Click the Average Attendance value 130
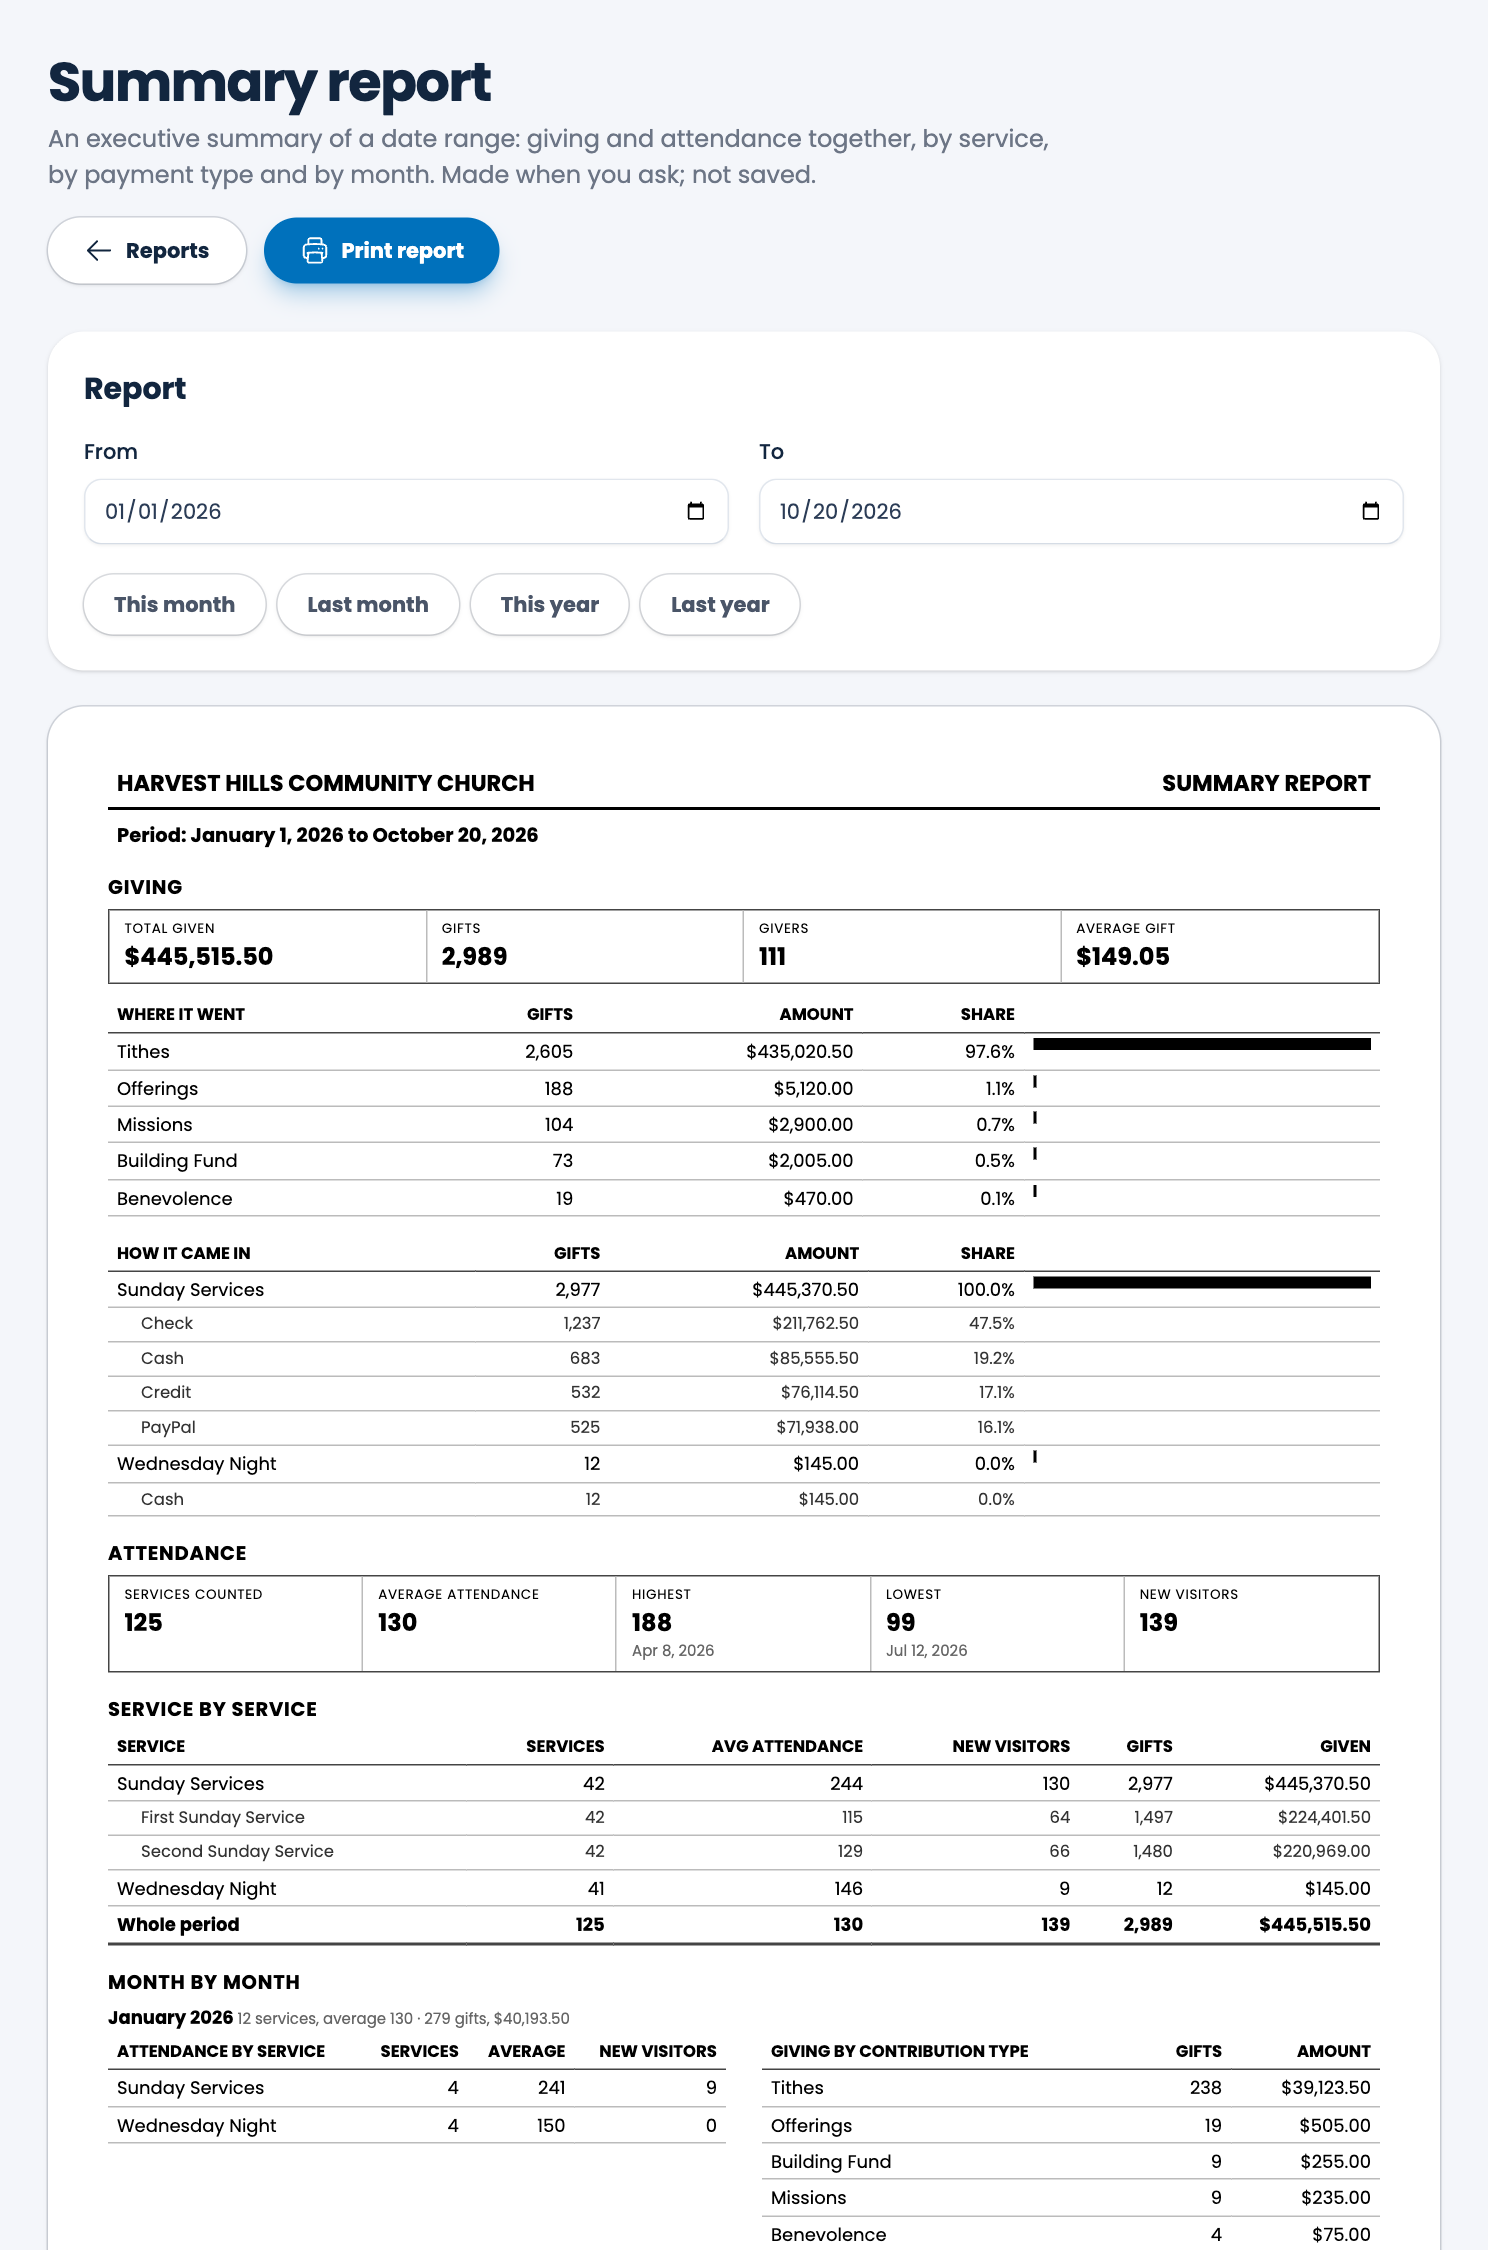Screen dimensions: 1488x2250 (x=397, y=1623)
